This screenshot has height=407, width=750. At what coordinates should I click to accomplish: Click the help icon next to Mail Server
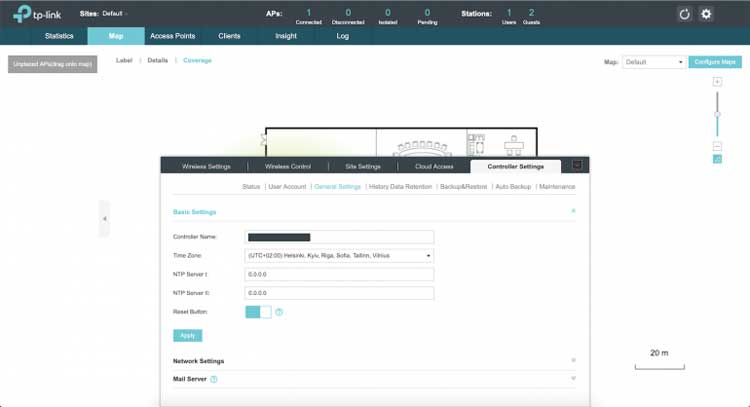click(214, 379)
